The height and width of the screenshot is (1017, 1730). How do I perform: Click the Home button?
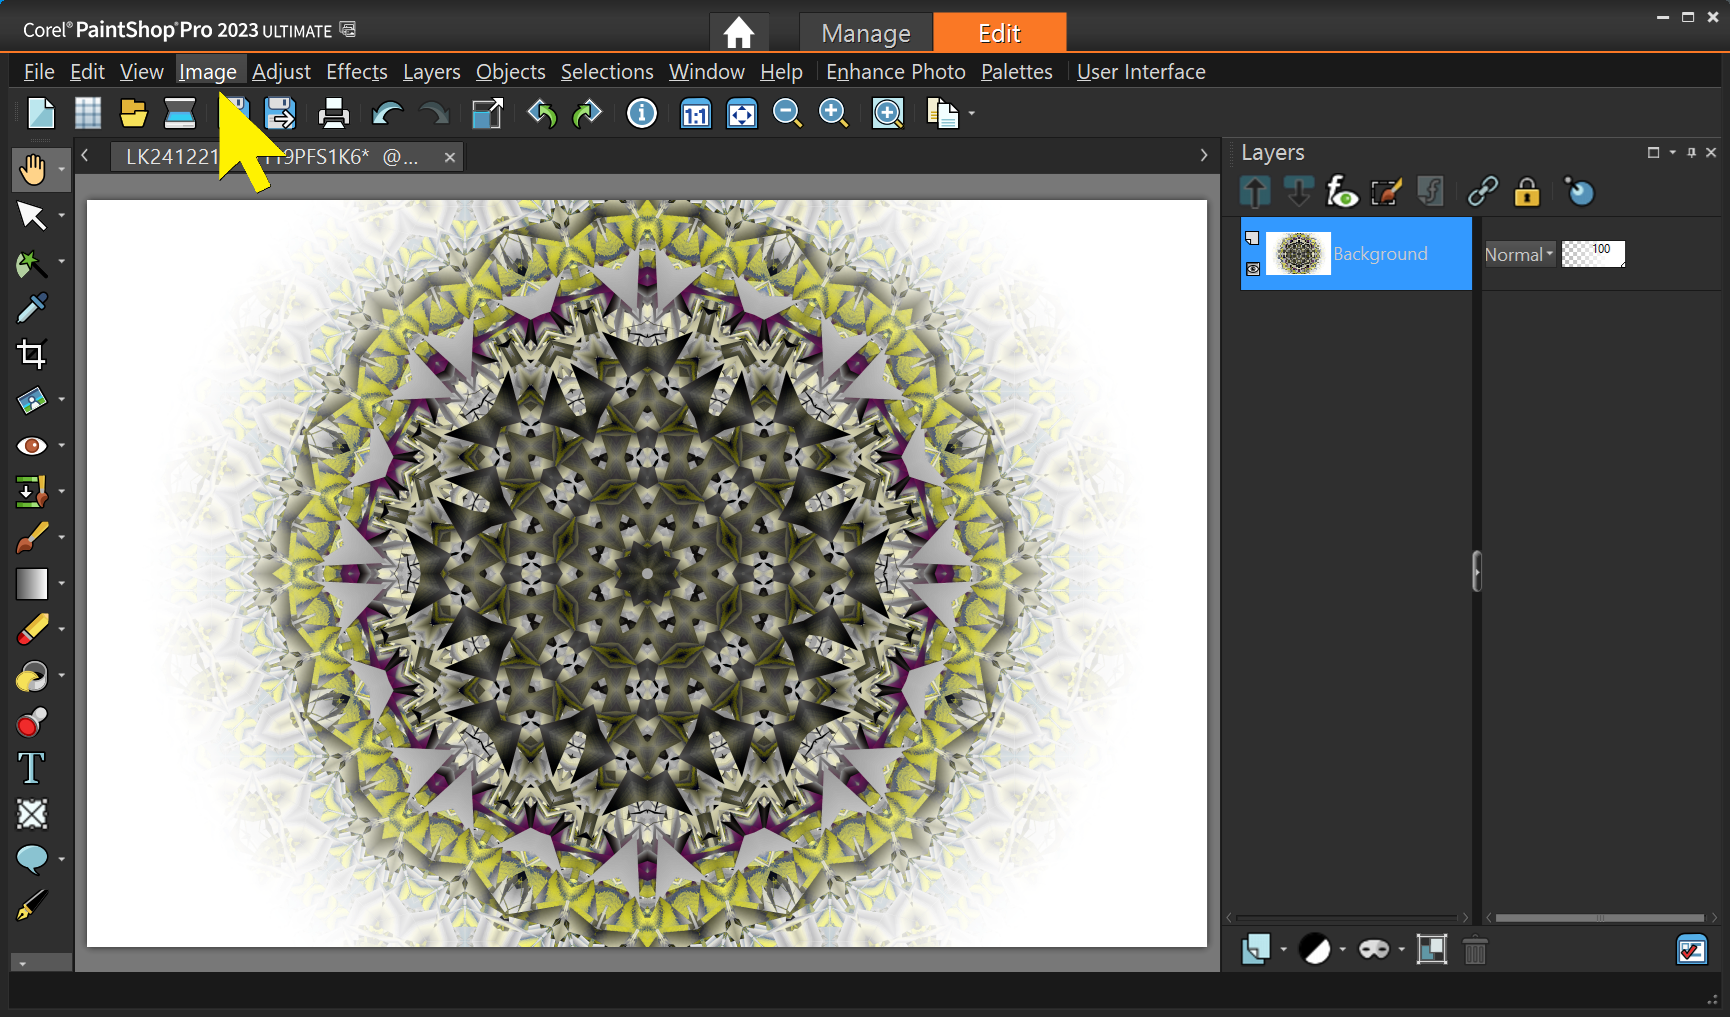click(739, 33)
